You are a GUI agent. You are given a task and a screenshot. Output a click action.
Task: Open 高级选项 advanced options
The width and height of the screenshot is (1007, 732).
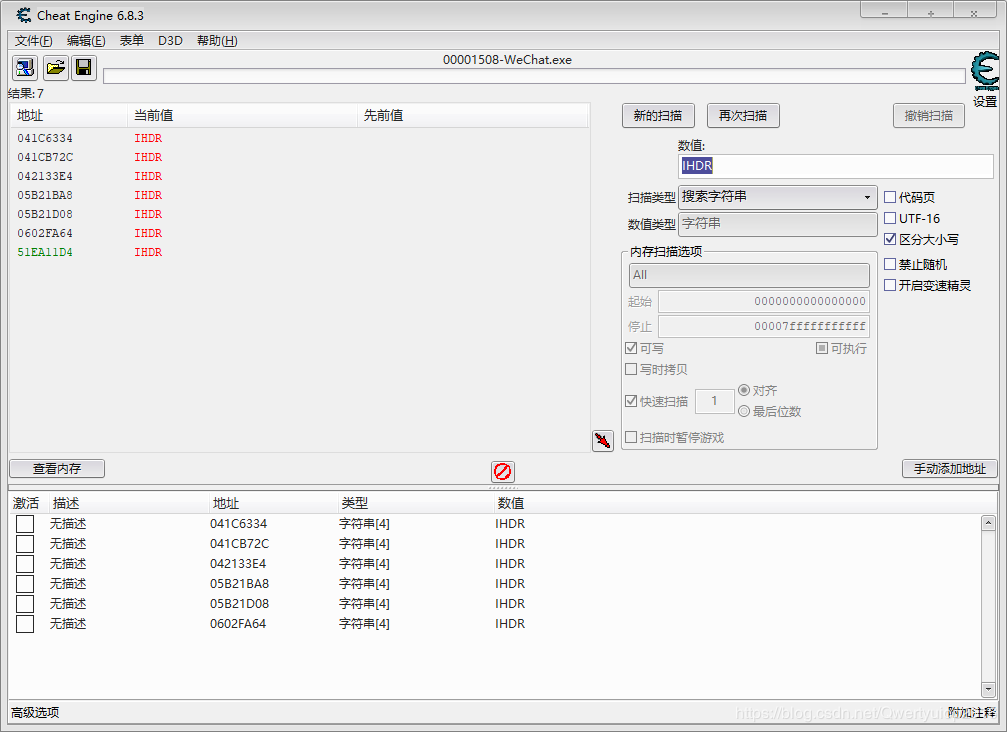pyautogui.click(x=35, y=712)
